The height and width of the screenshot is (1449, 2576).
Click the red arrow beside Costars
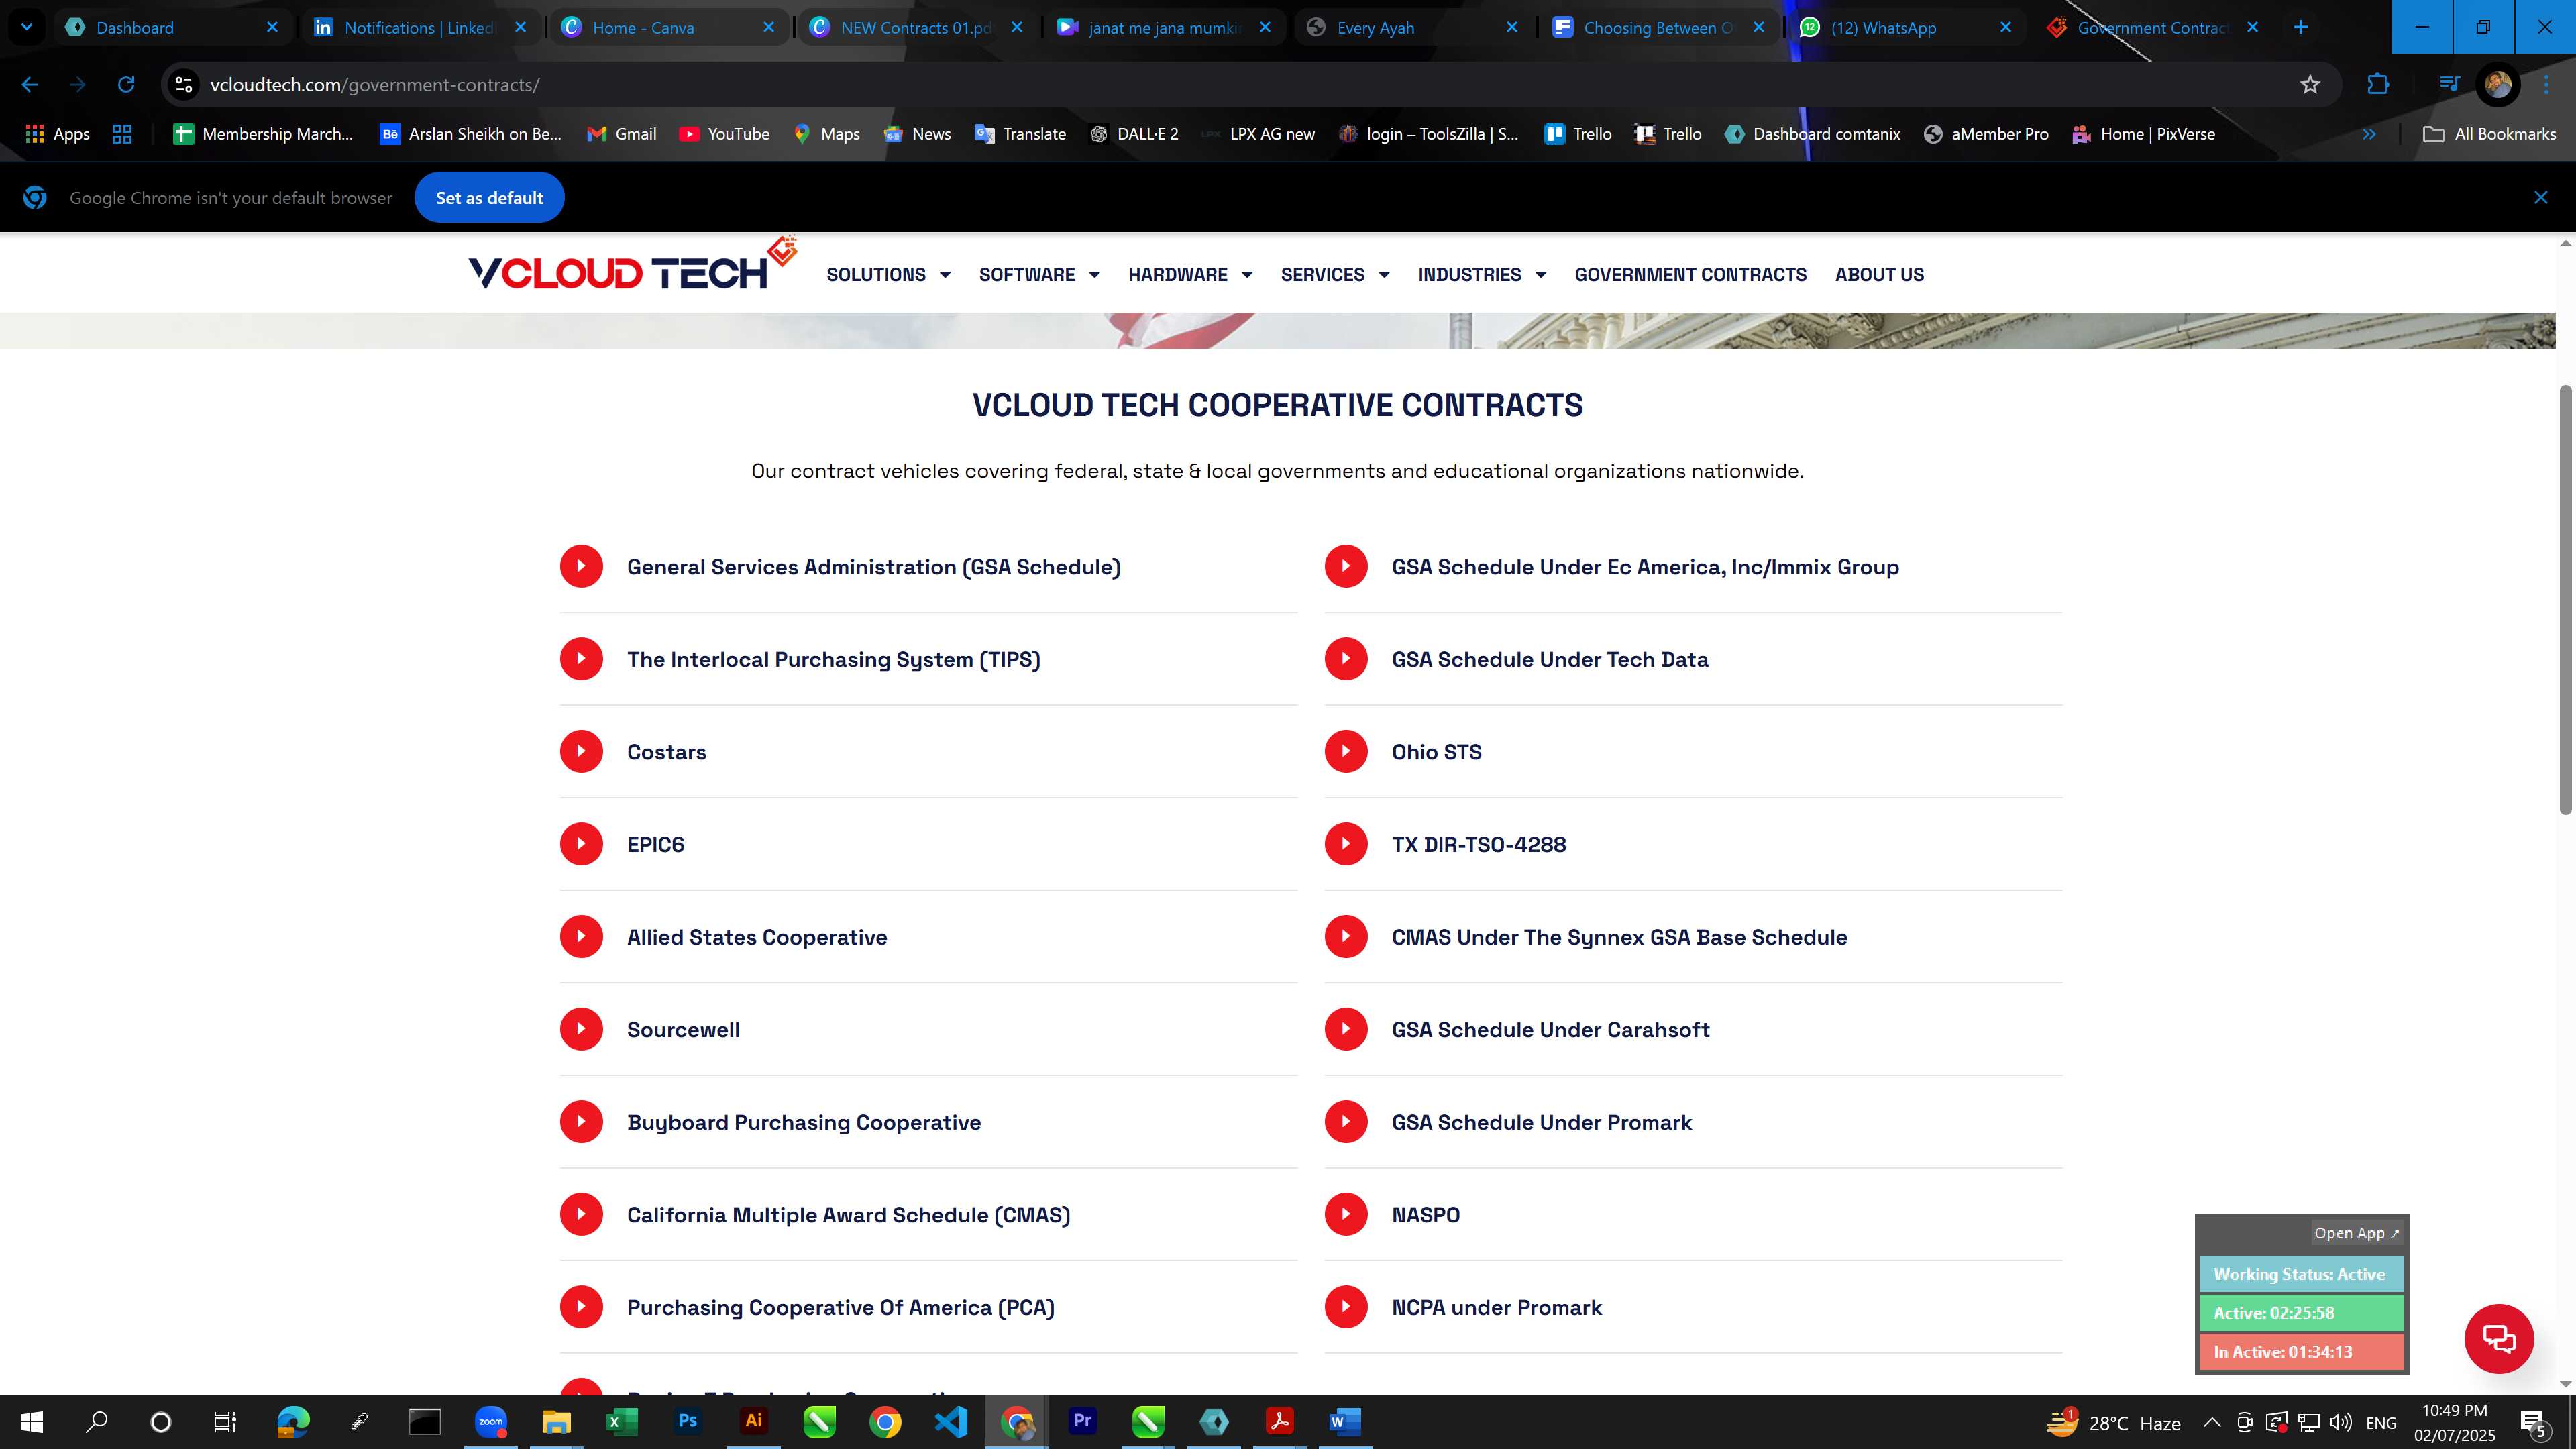(581, 751)
